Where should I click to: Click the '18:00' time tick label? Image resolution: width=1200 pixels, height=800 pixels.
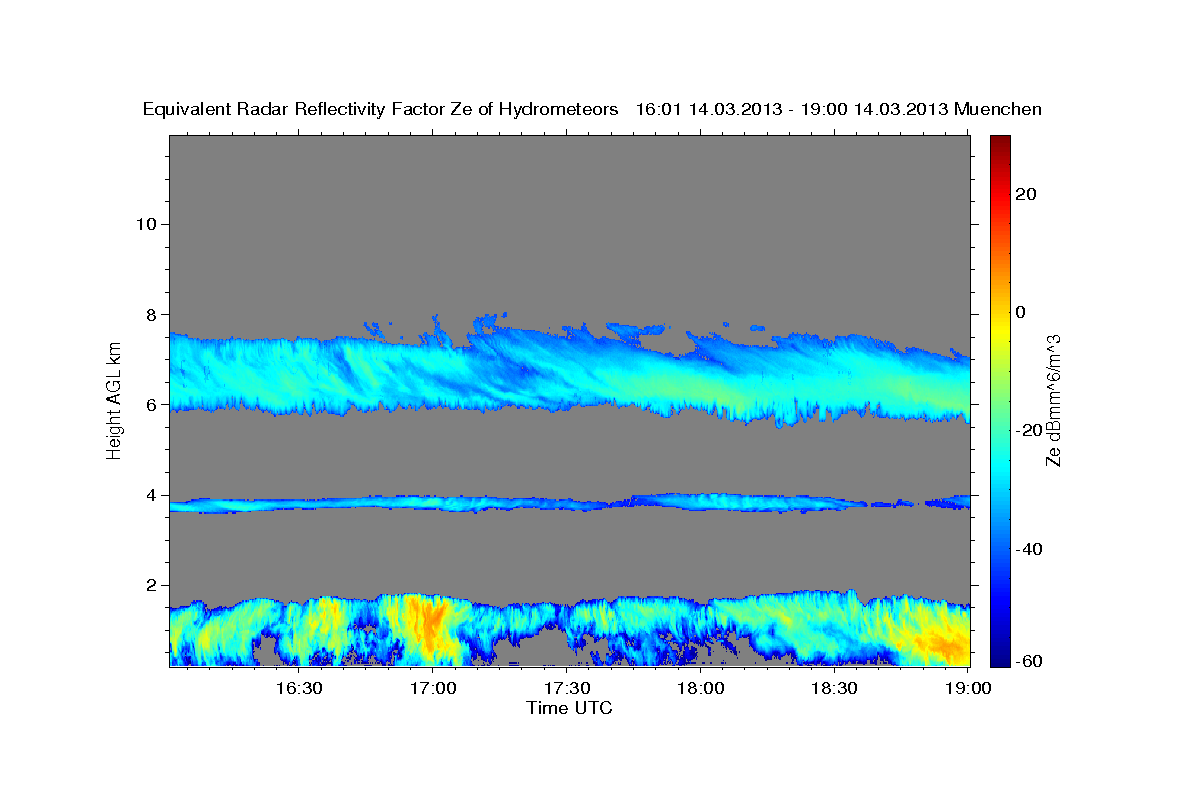(701, 688)
